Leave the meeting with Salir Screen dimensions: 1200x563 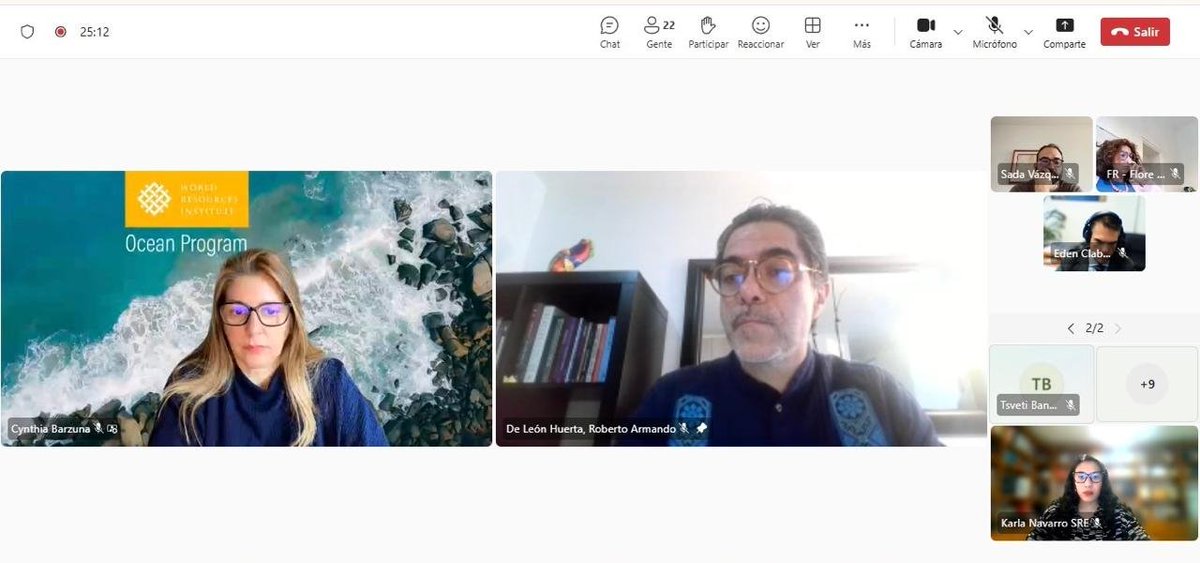click(x=1135, y=32)
